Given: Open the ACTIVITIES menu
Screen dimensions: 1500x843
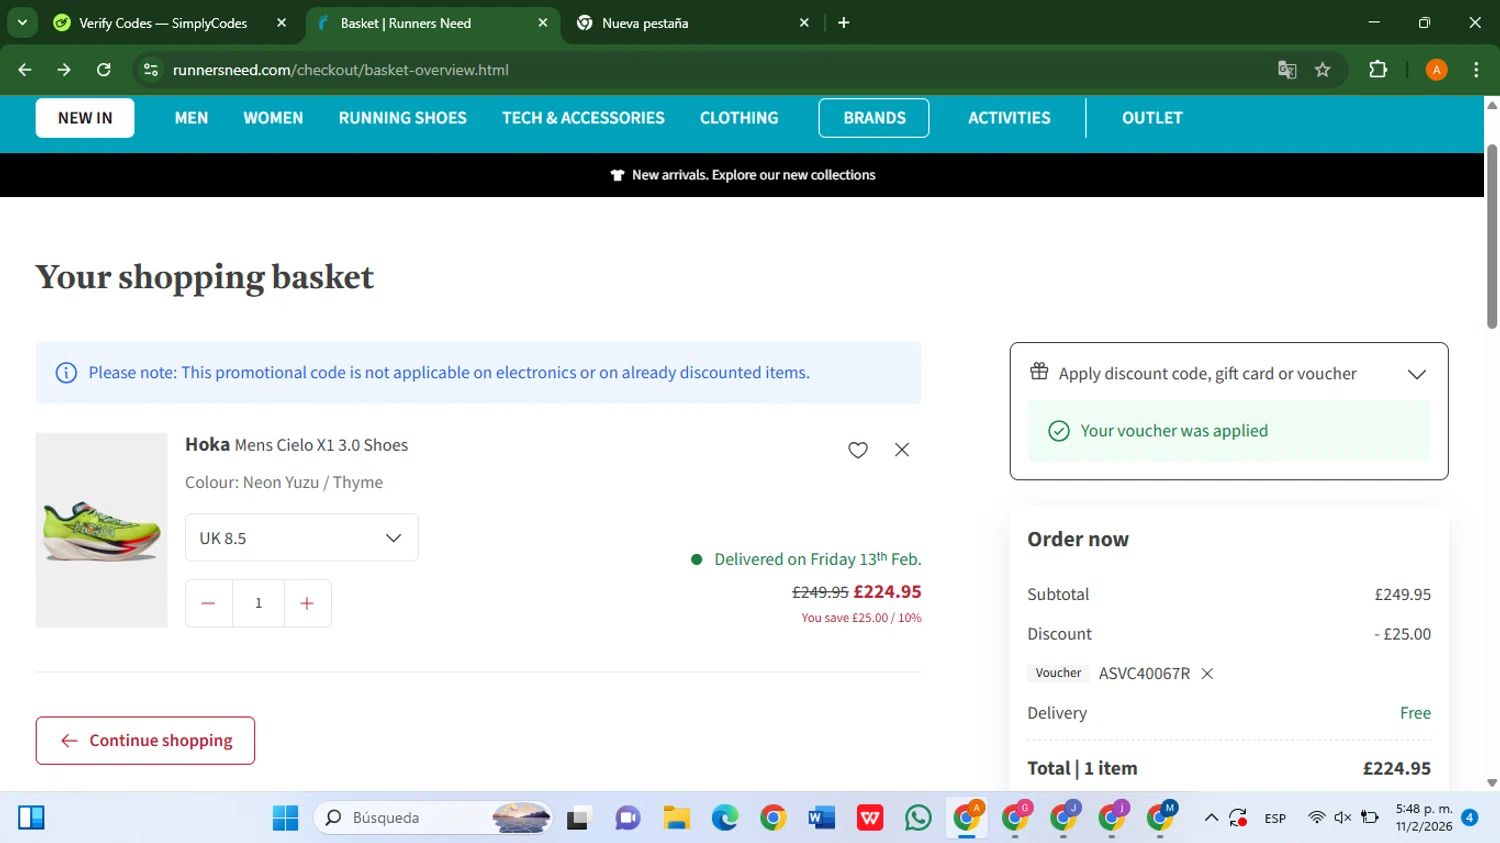Looking at the screenshot, I should click(1009, 118).
